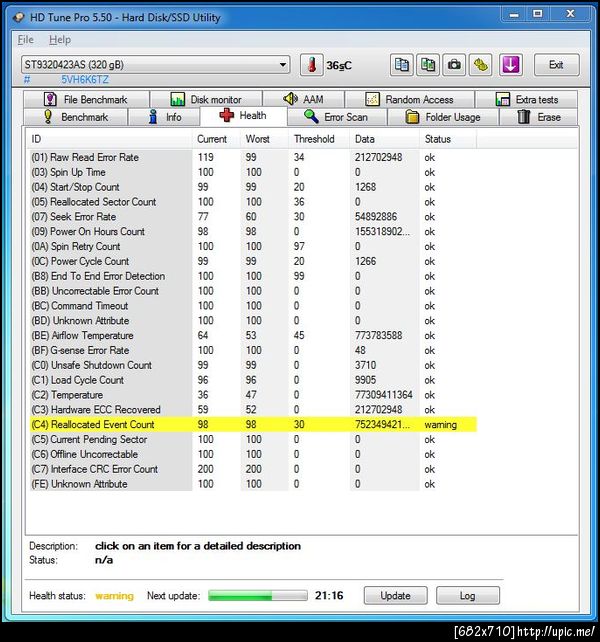600x642 pixels.
Task: Click the HD Tune title bar app icon
Action: pyautogui.click(x=19, y=18)
